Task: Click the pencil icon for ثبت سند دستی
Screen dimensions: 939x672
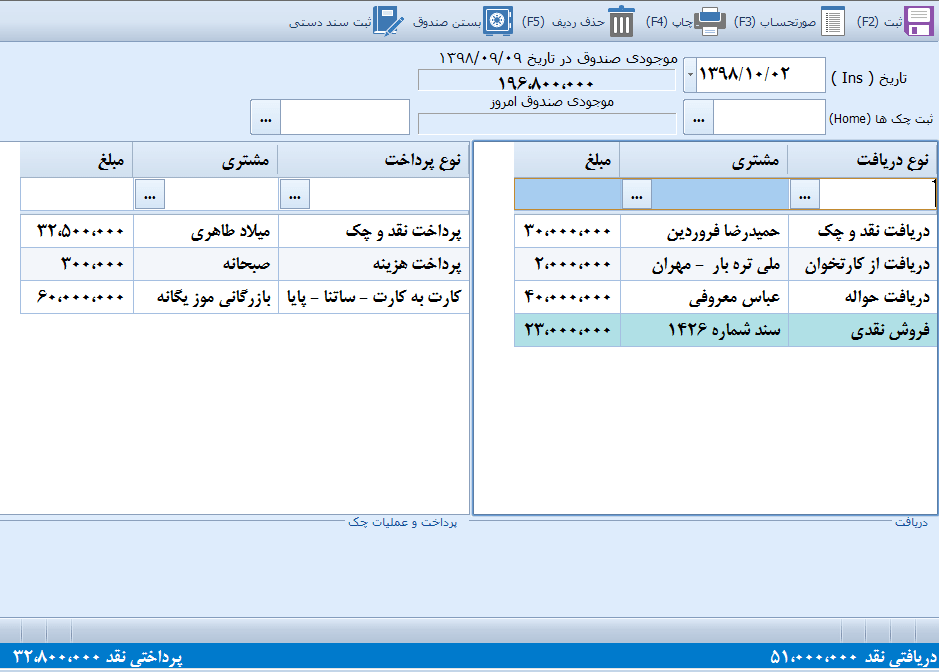Action: click(x=388, y=21)
